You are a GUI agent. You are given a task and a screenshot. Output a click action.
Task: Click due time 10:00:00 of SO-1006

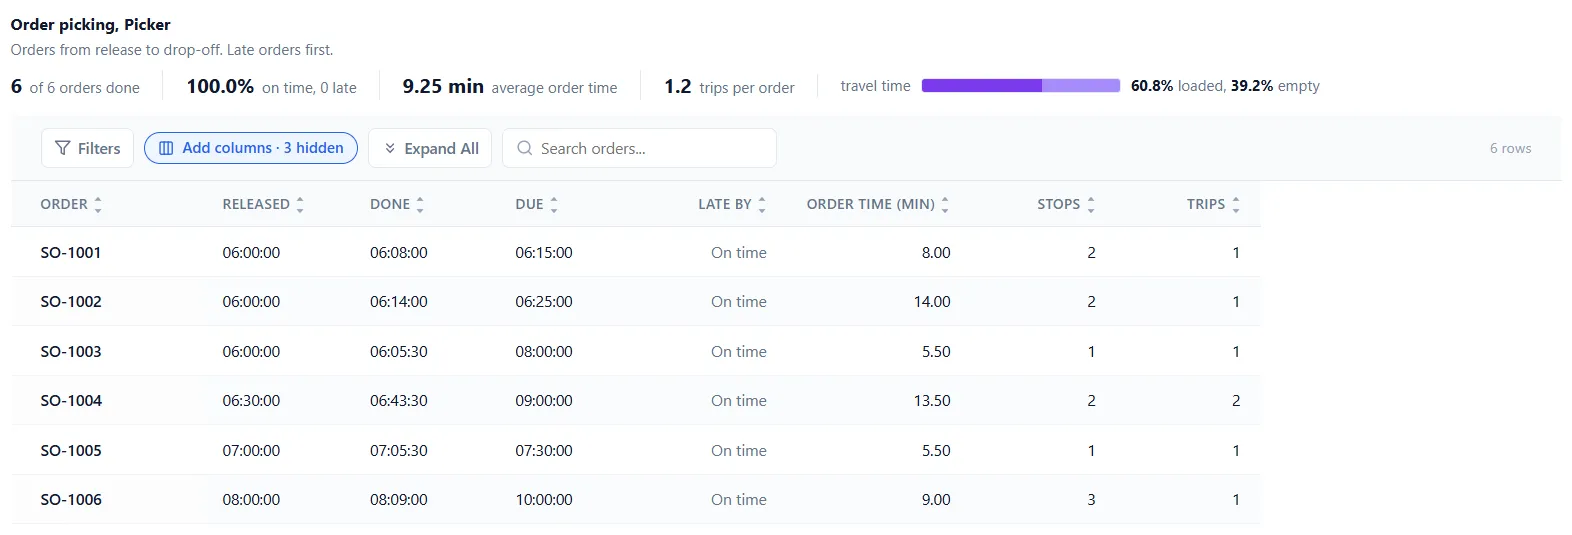tap(544, 499)
